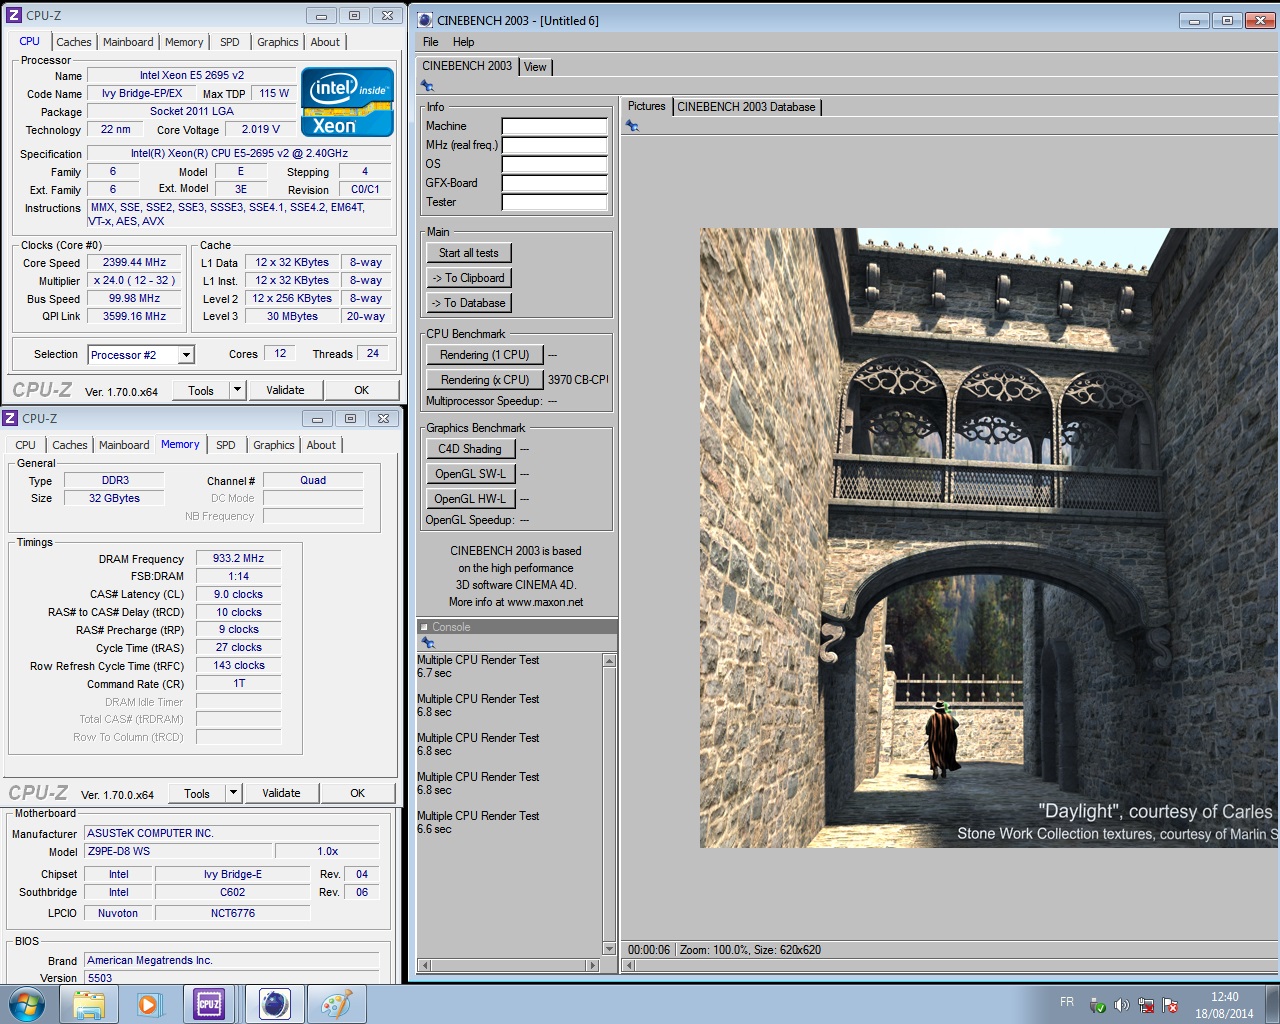Click the Console scrollbar down arrow
Viewport: 1280px width, 1024px height.
click(x=609, y=949)
